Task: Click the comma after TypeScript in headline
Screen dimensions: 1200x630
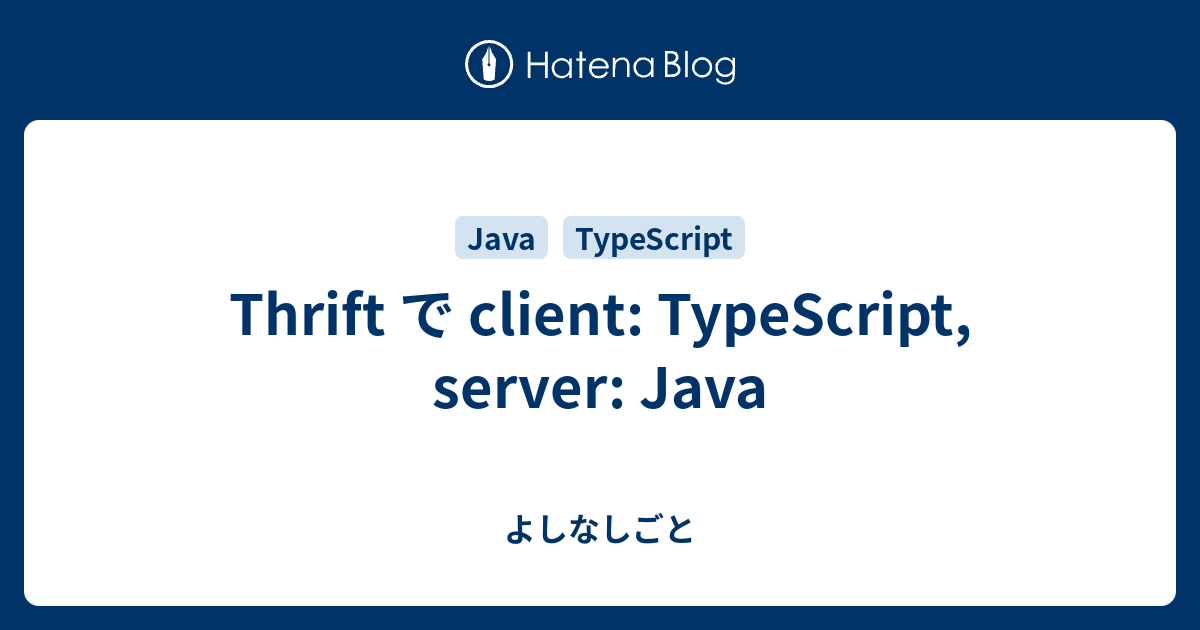Action: tap(962, 332)
